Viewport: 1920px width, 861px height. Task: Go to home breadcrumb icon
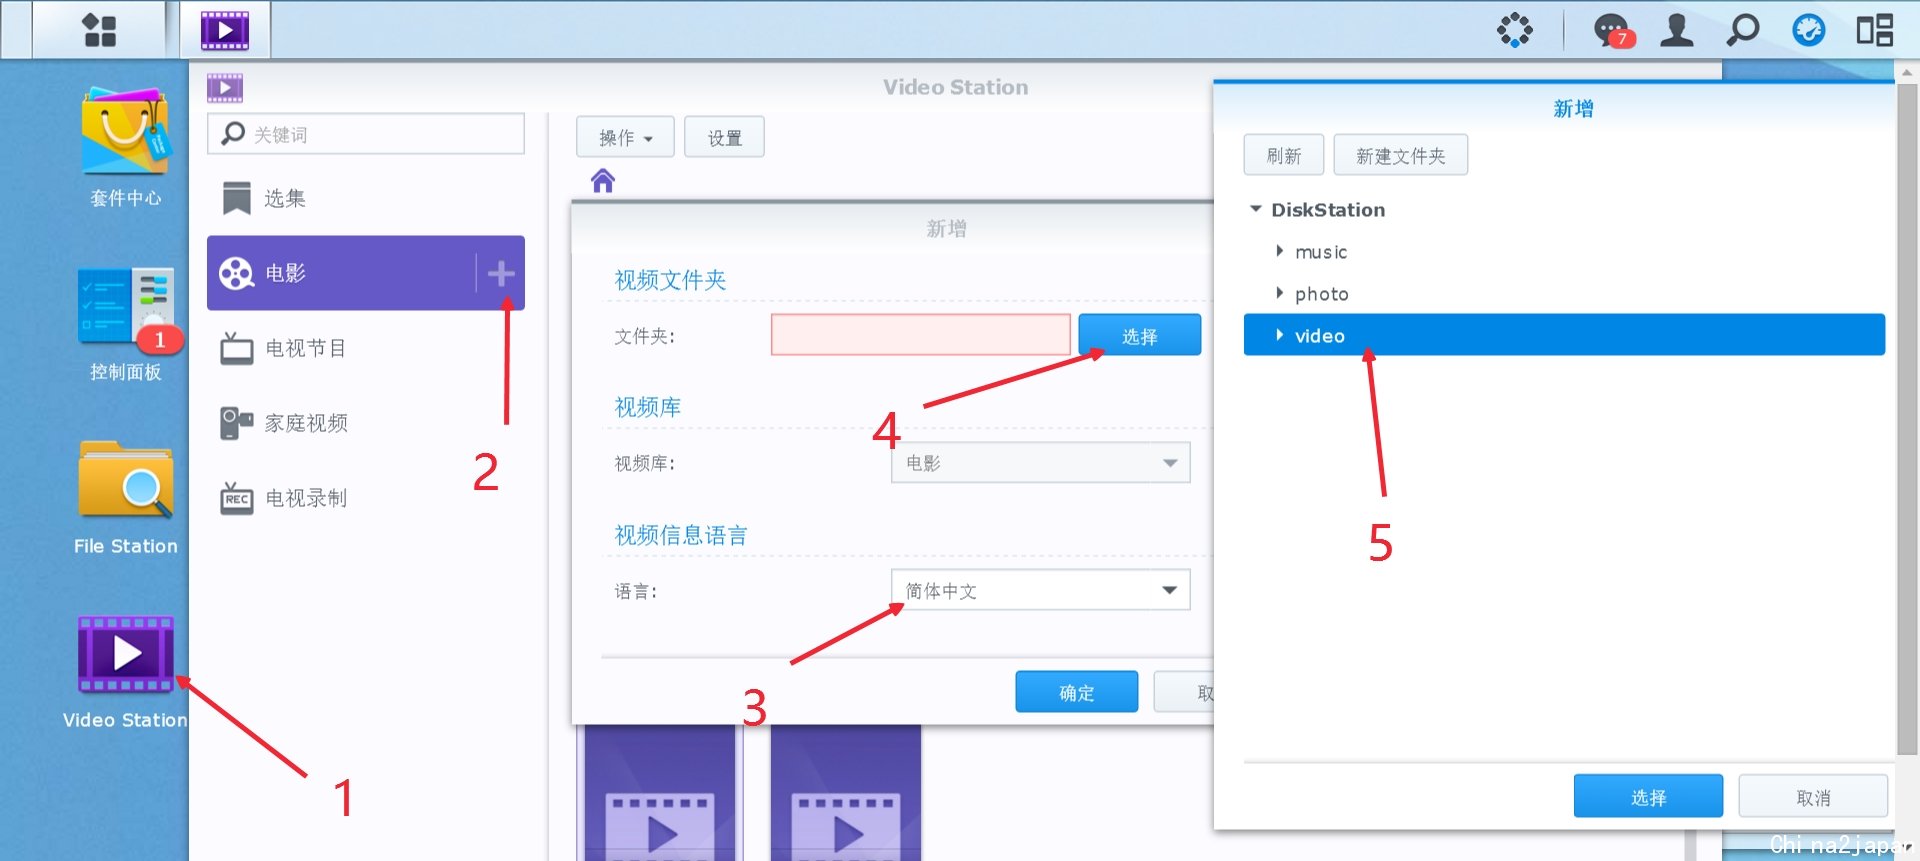pos(603,181)
